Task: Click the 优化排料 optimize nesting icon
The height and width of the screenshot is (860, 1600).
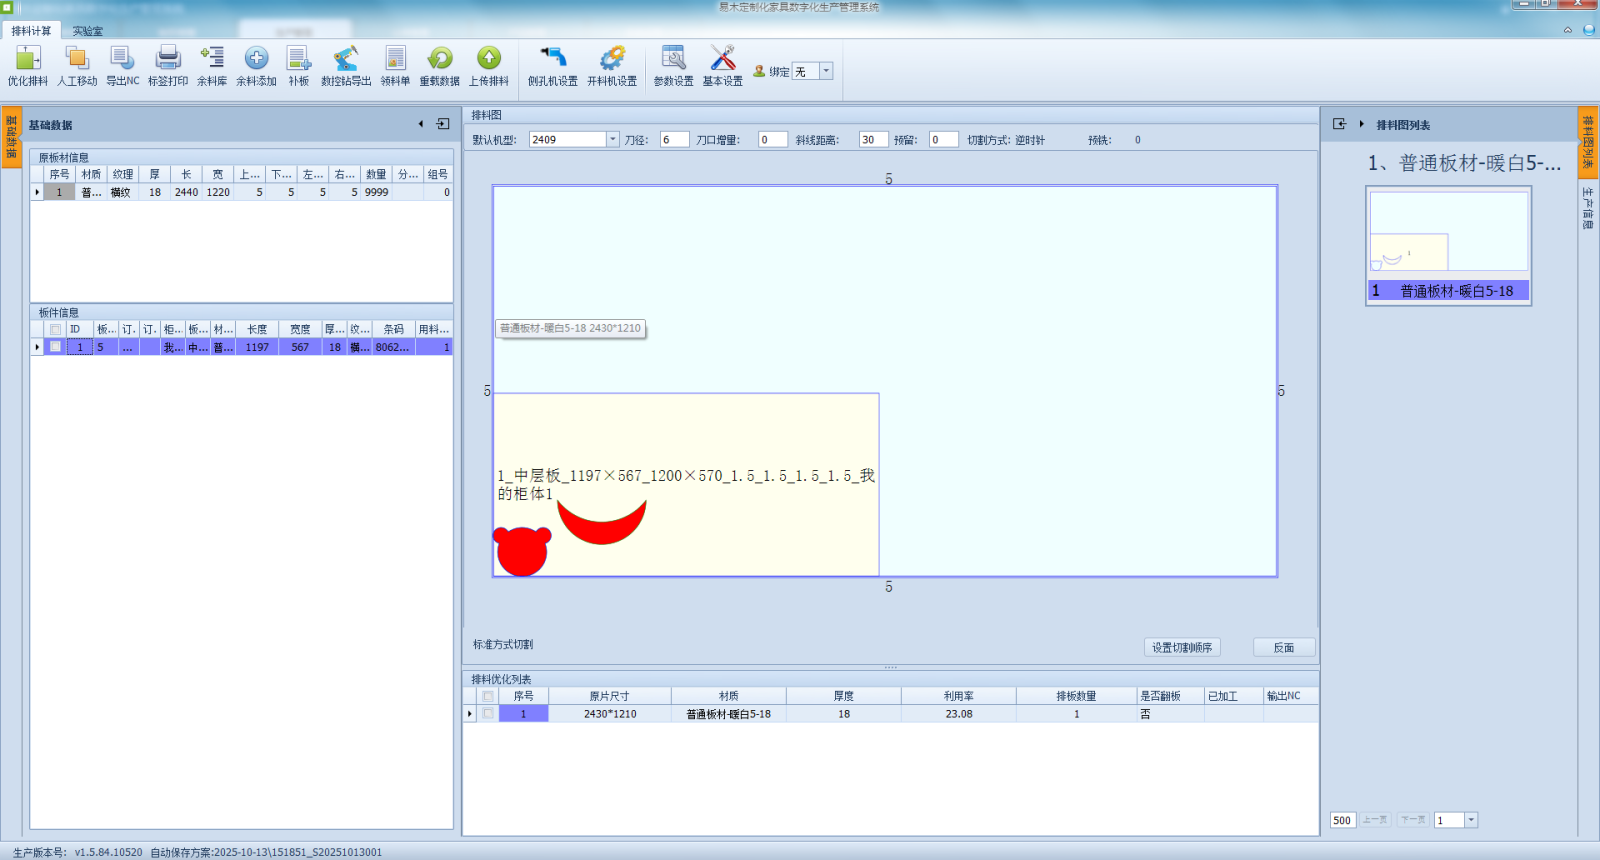Action: (27, 66)
